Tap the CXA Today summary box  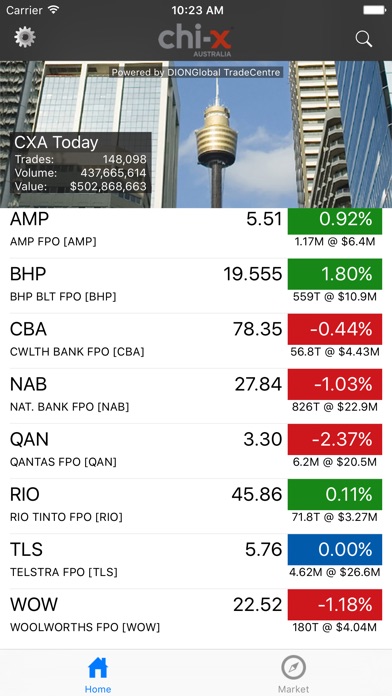pos(81,163)
